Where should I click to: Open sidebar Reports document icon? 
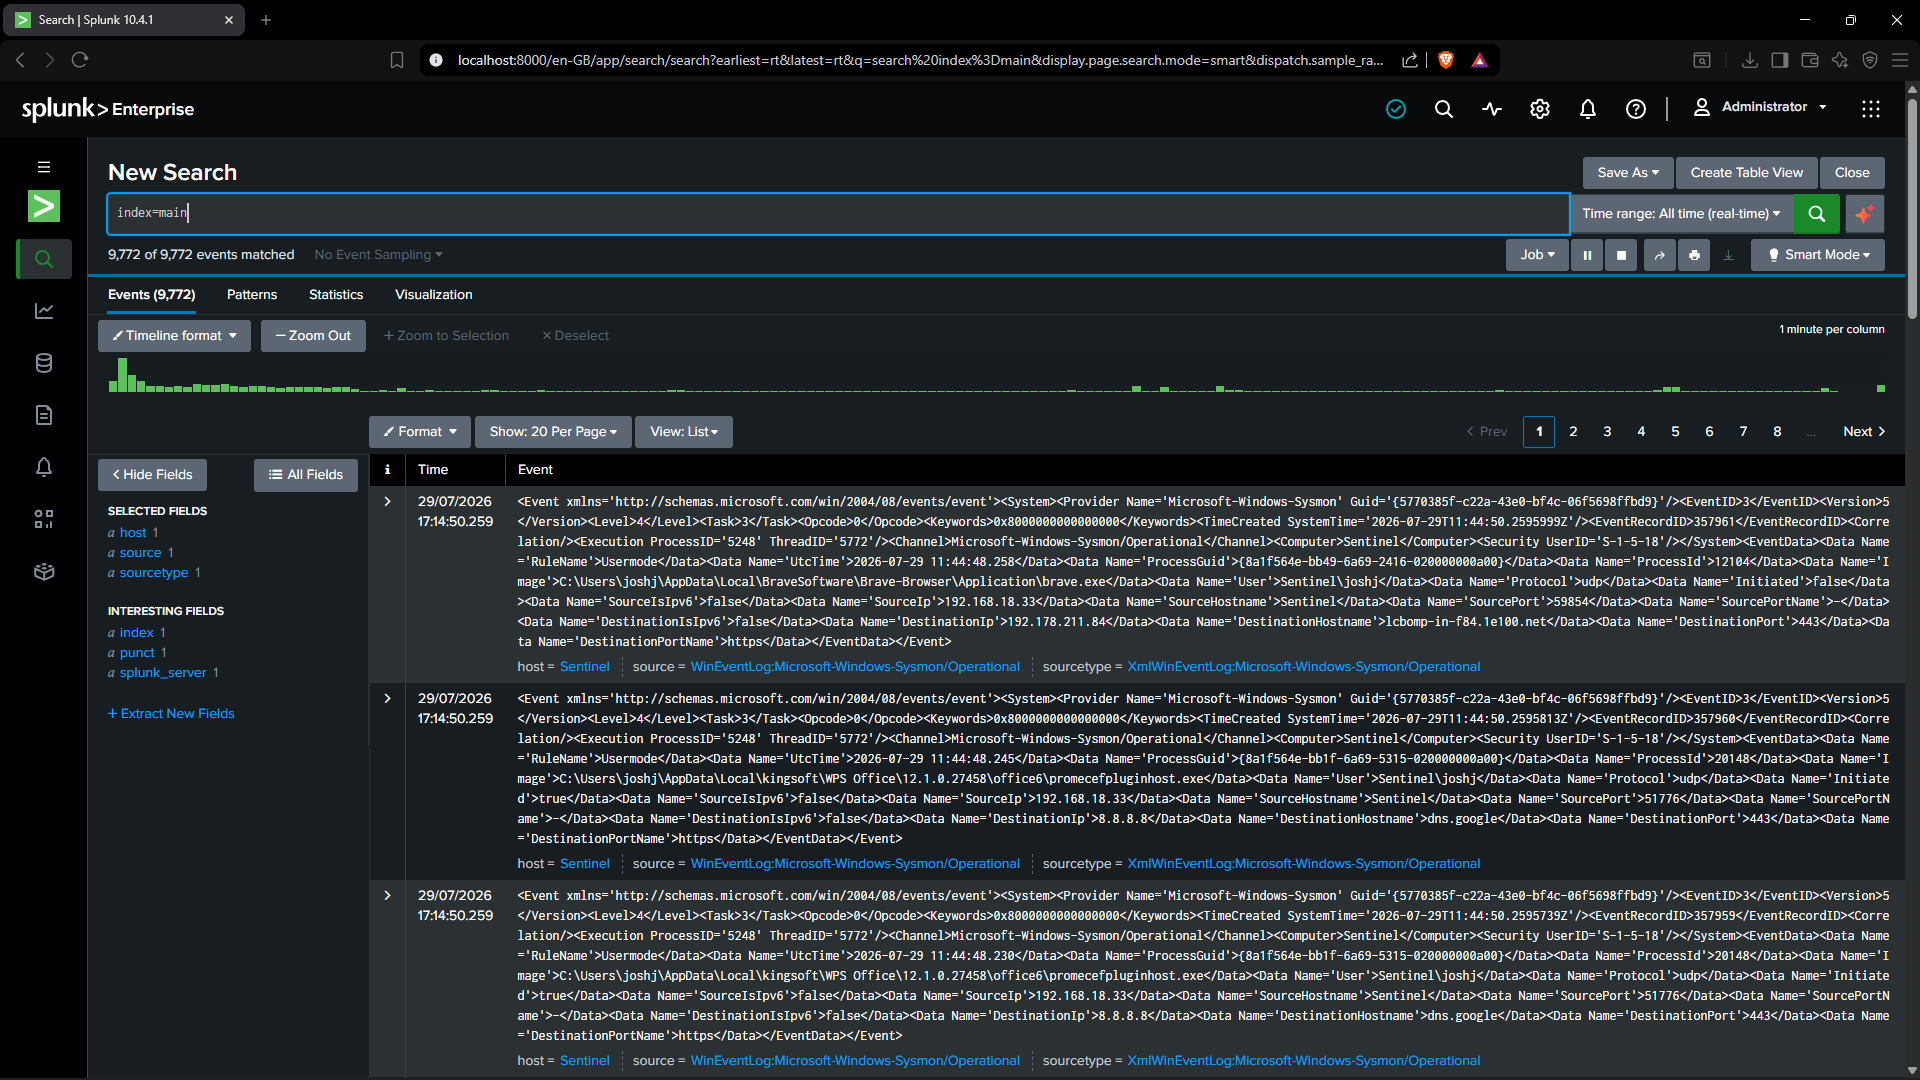point(44,415)
